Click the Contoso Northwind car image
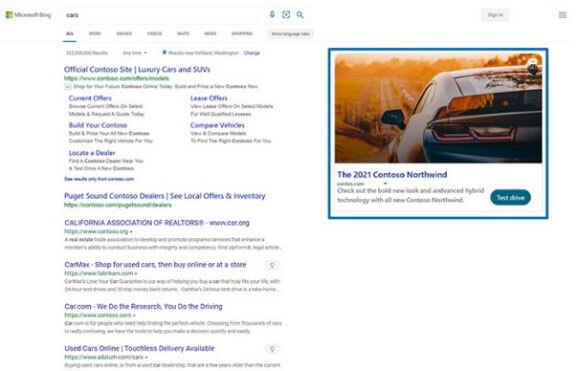This screenshot has width=578, height=371. pos(438,108)
